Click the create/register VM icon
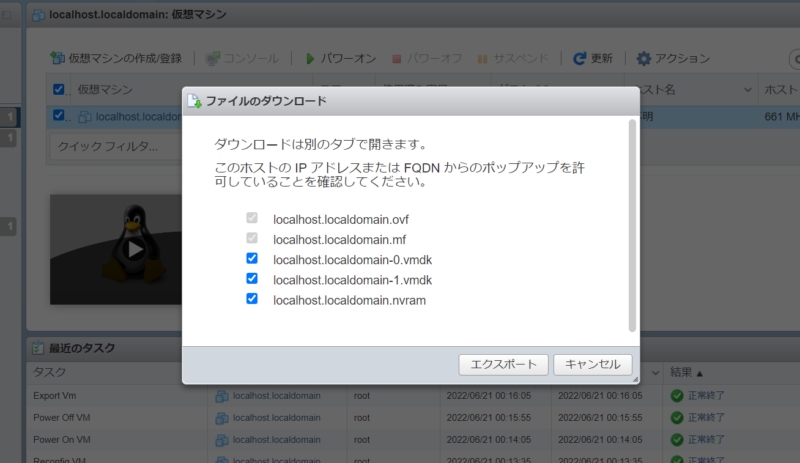Screen dimensions: 800x463 point(58,59)
